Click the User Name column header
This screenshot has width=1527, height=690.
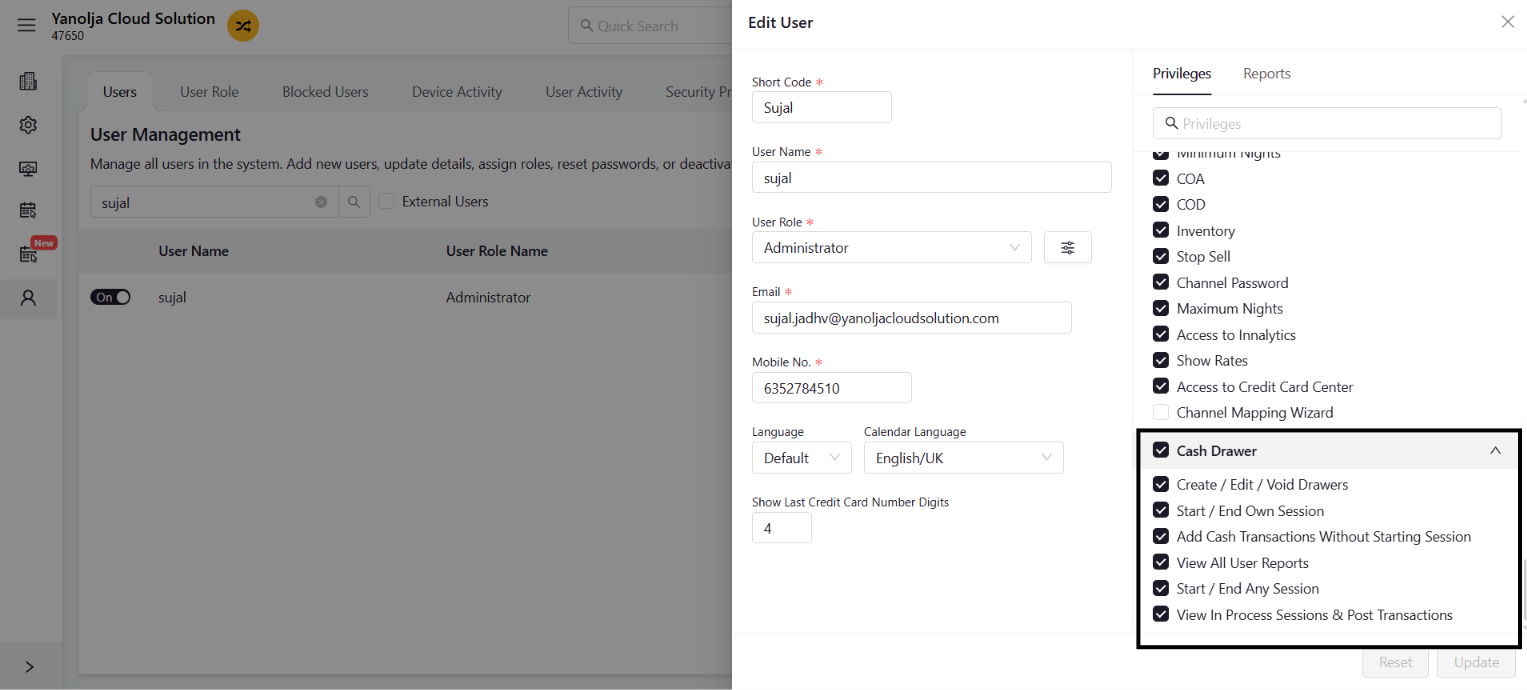[x=194, y=251]
